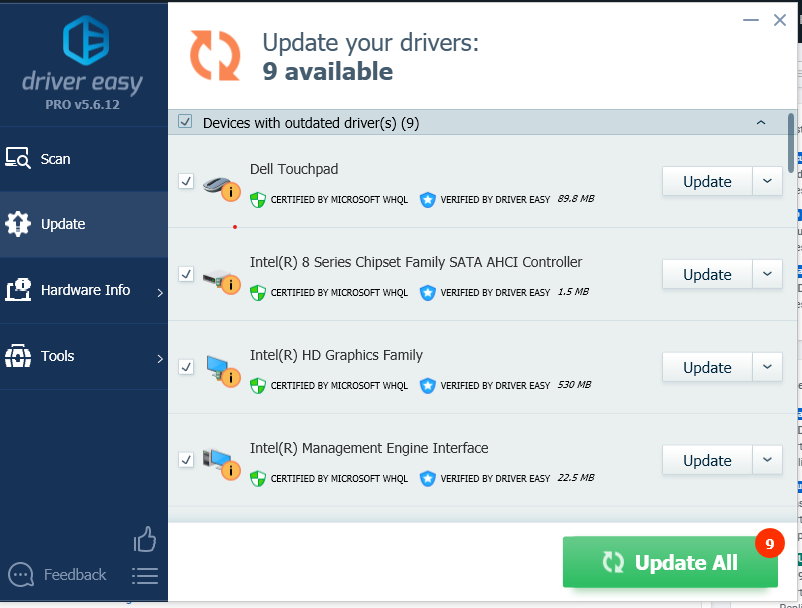The height and width of the screenshot is (608, 802).
Task: Open dropdown arrow next to Dell Touchpad Update
Action: (767, 181)
